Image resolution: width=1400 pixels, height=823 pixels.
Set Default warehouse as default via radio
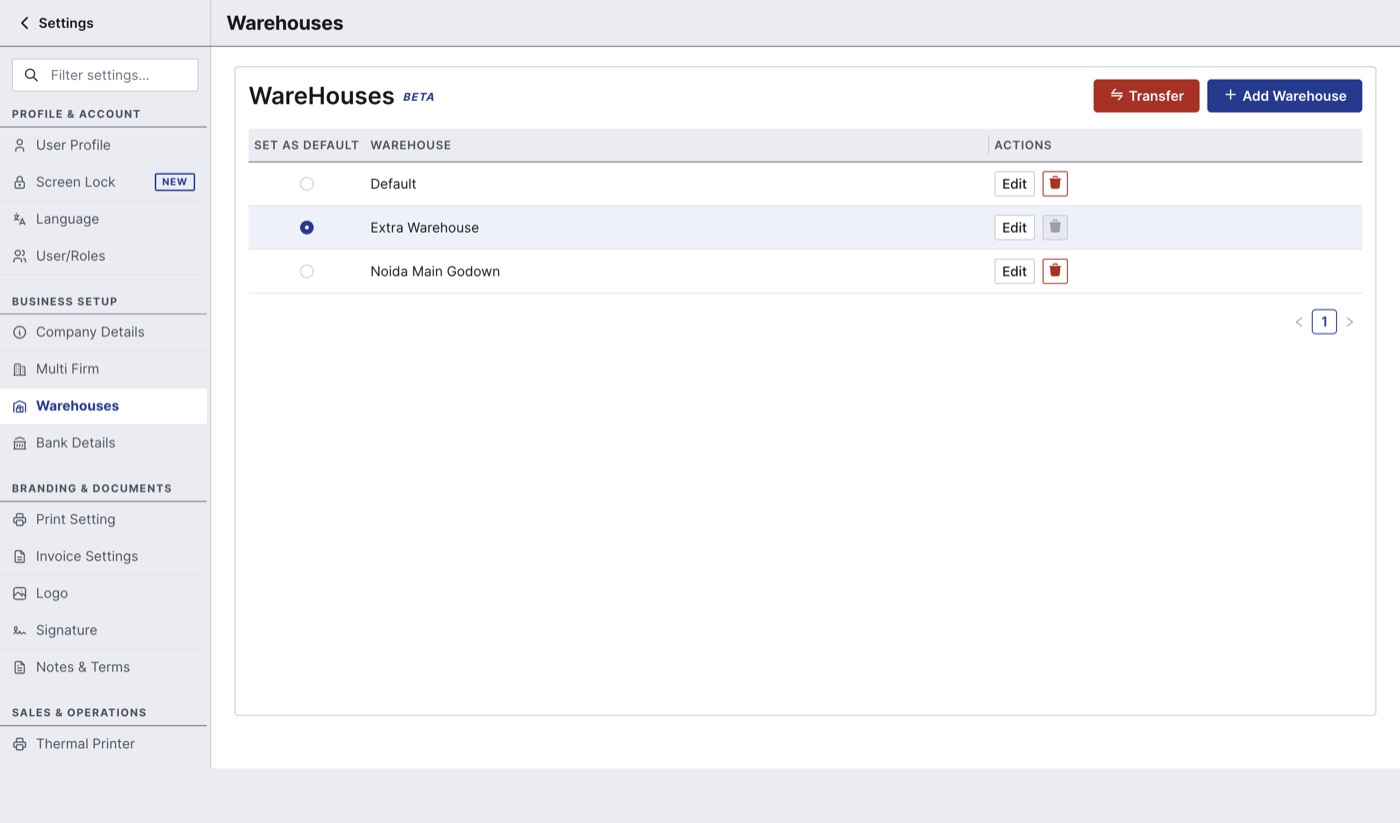pyautogui.click(x=307, y=184)
